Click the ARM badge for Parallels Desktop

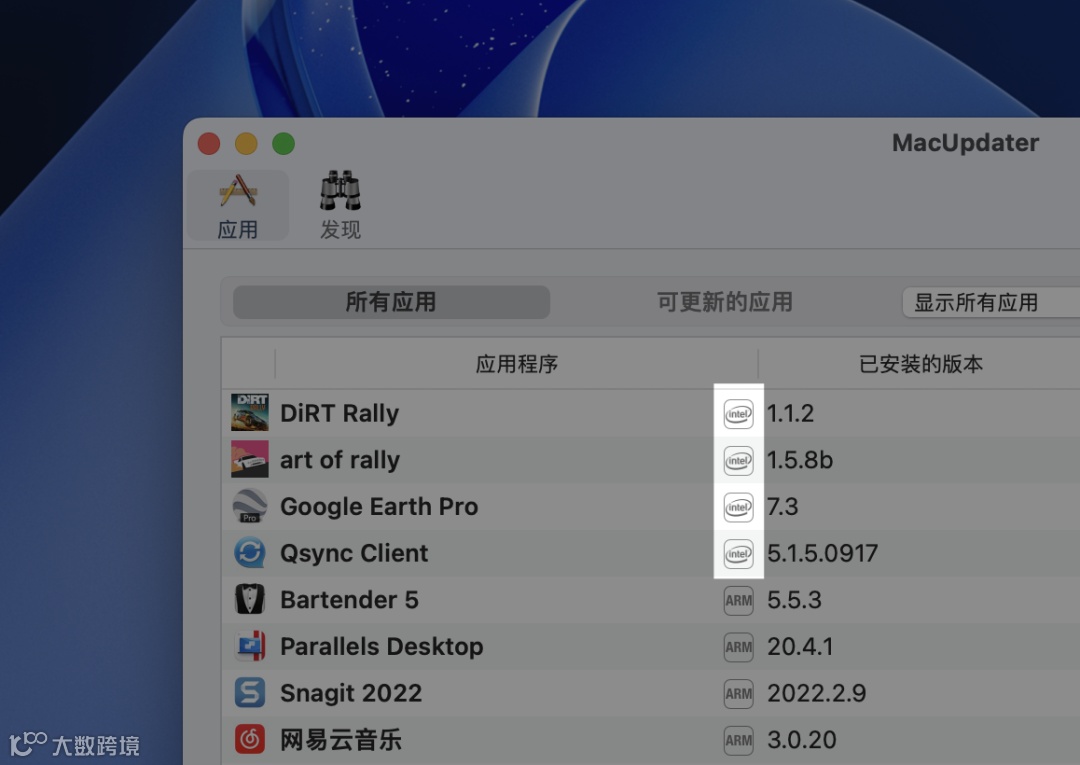(x=738, y=647)
